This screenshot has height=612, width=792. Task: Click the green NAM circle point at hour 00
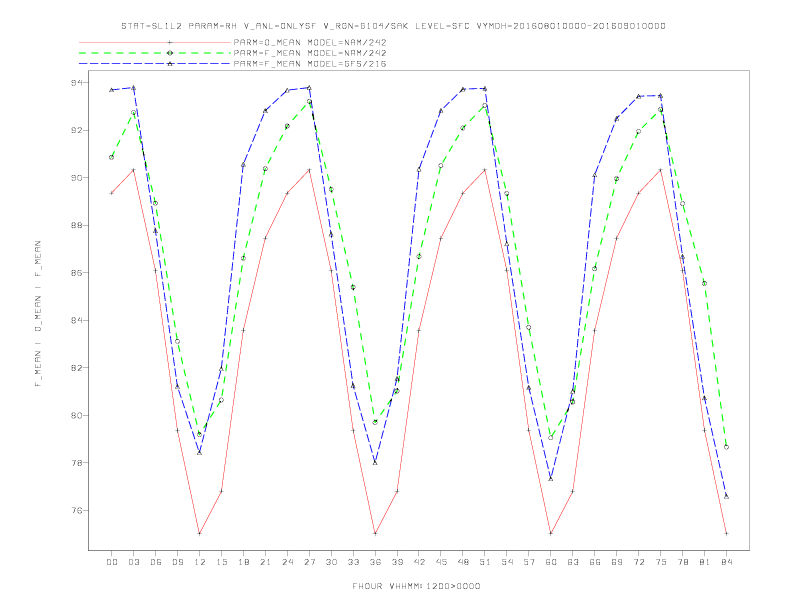click(x=112, y=157)
